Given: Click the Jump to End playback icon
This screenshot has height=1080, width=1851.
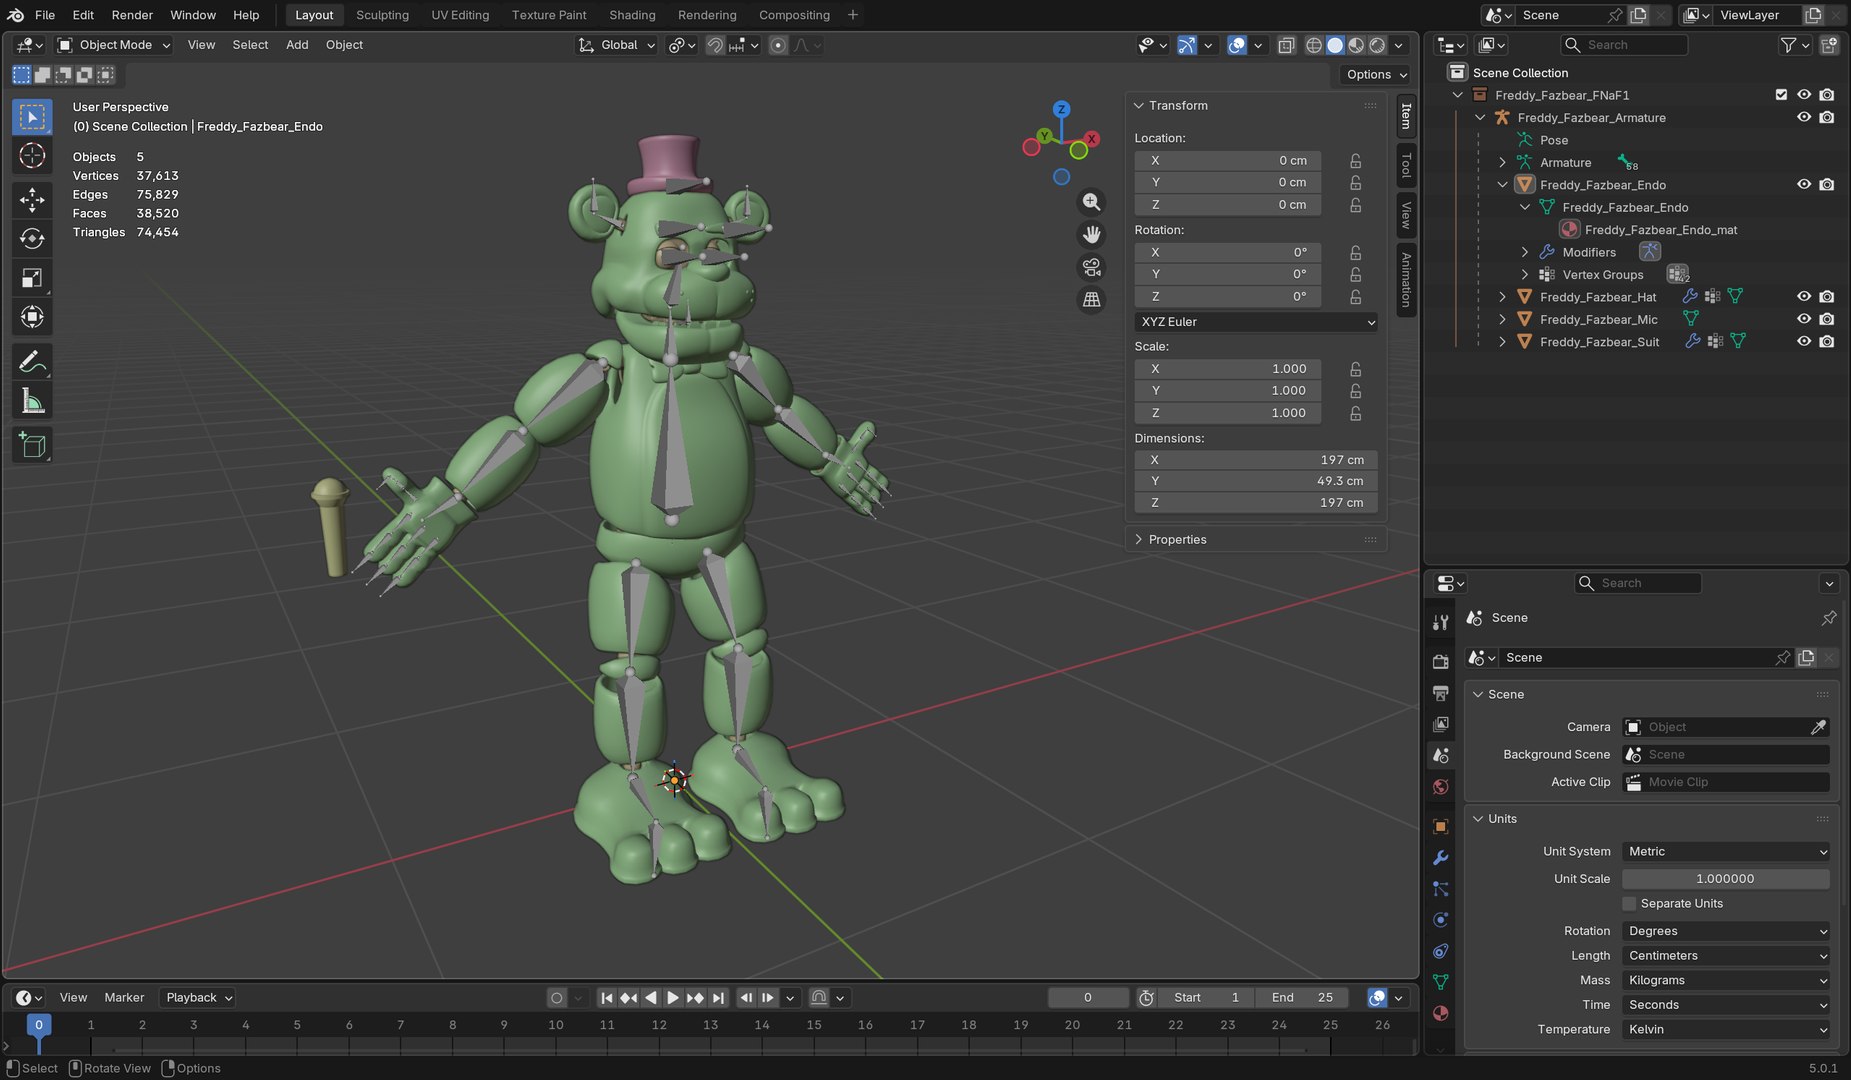Looking at the screenshot, I should coord(718,997).
